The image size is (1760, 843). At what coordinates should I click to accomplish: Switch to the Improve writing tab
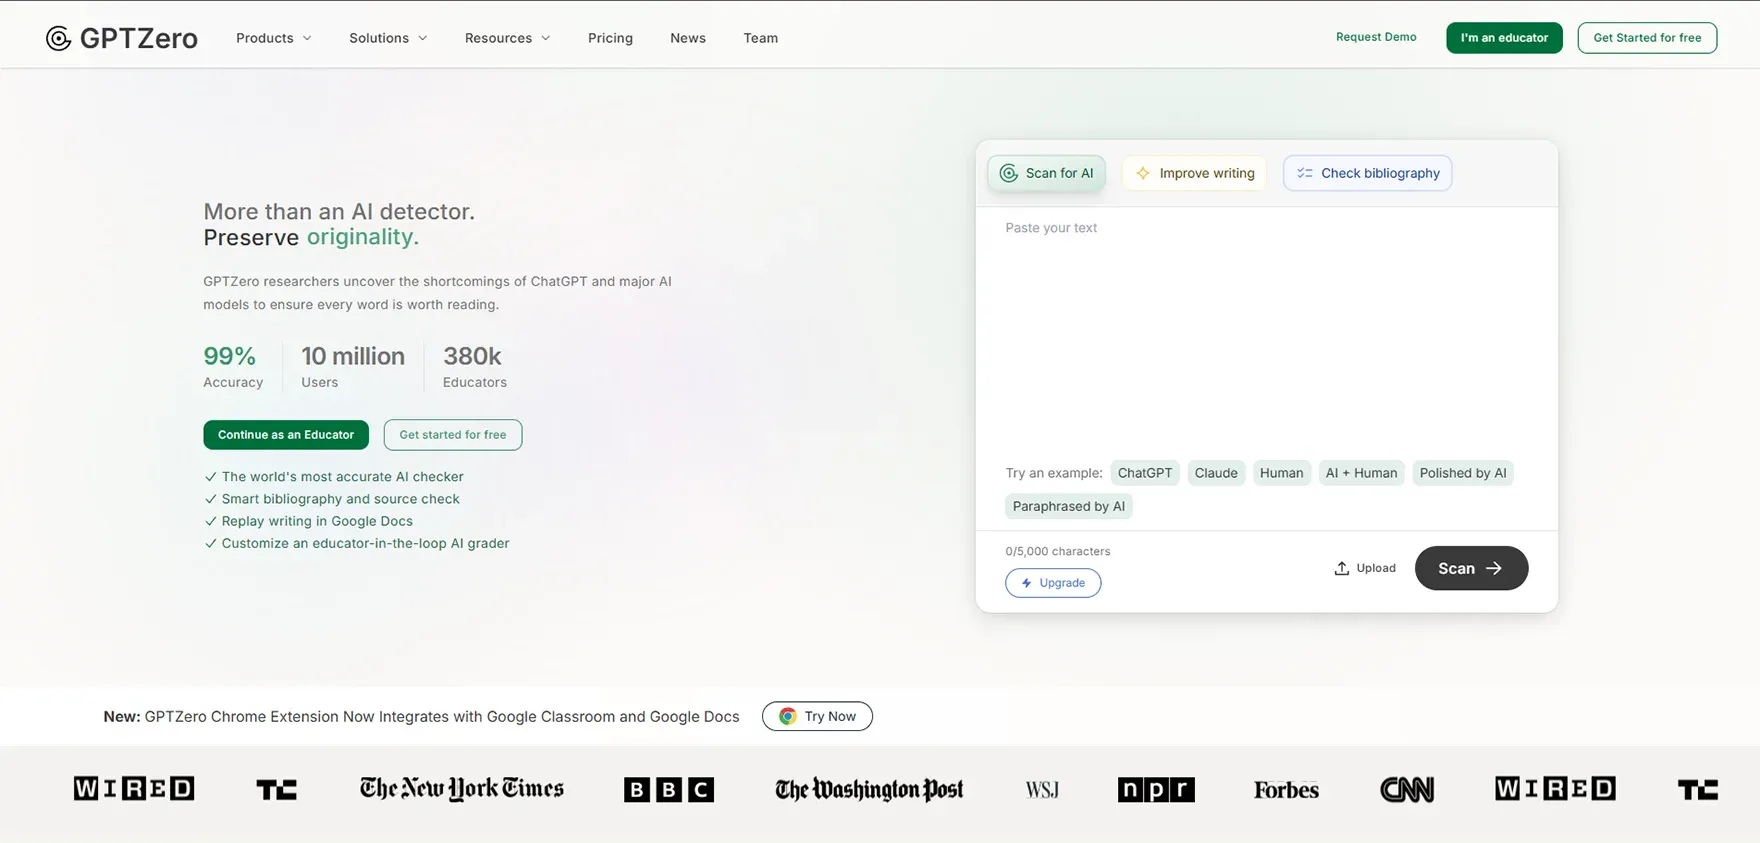coord(1195,173)
